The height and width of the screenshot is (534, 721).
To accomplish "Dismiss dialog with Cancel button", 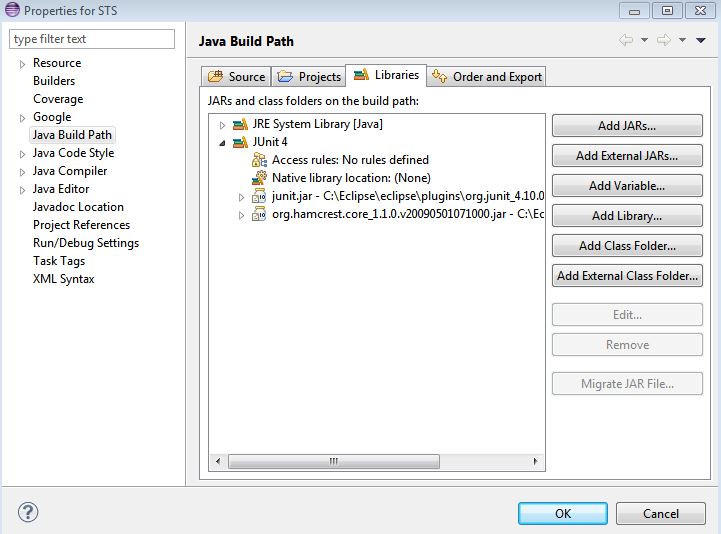I will 661,513.
